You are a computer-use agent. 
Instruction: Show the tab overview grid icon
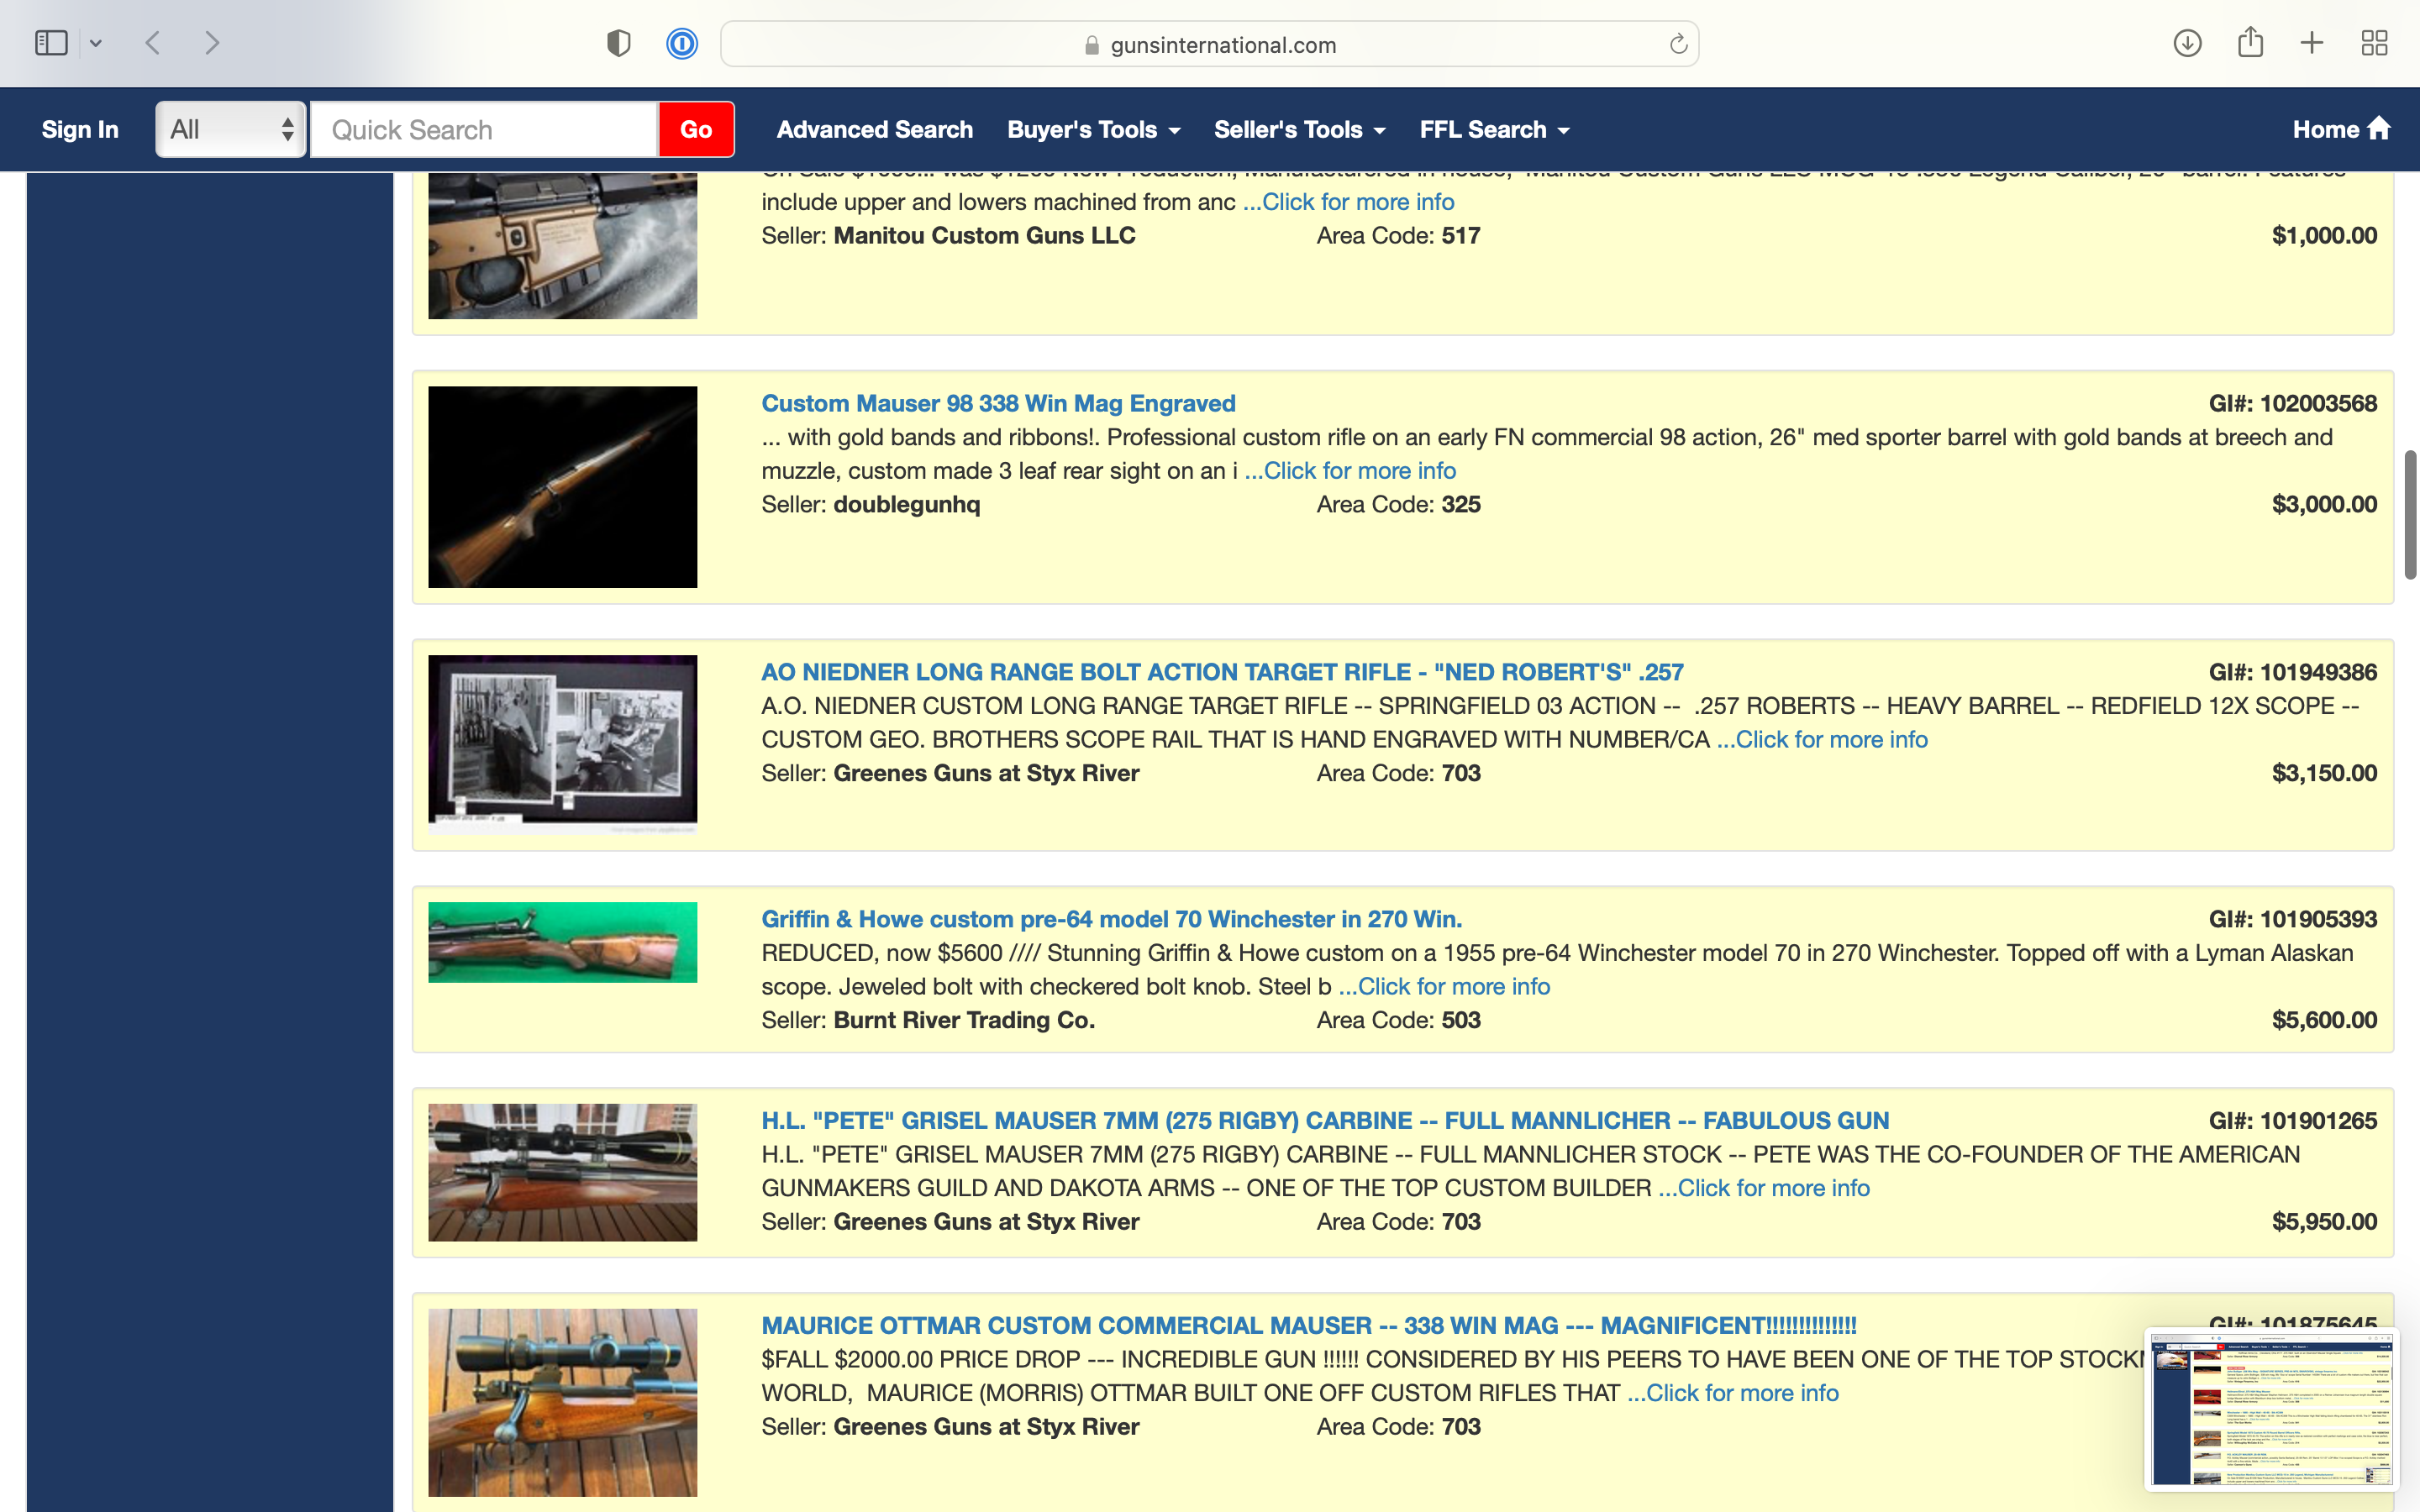(x=2374, y=43)
